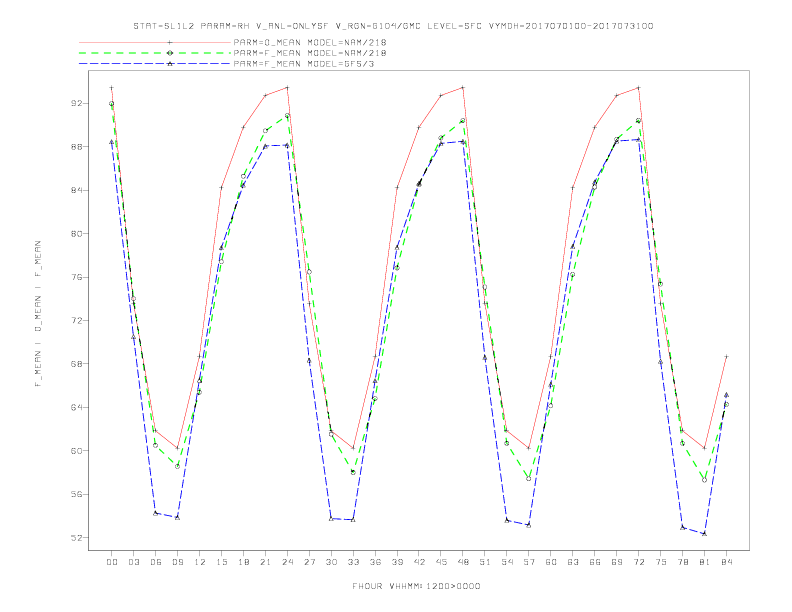
Task: Click y-axis tick label 92
Action: click(76, 104)
